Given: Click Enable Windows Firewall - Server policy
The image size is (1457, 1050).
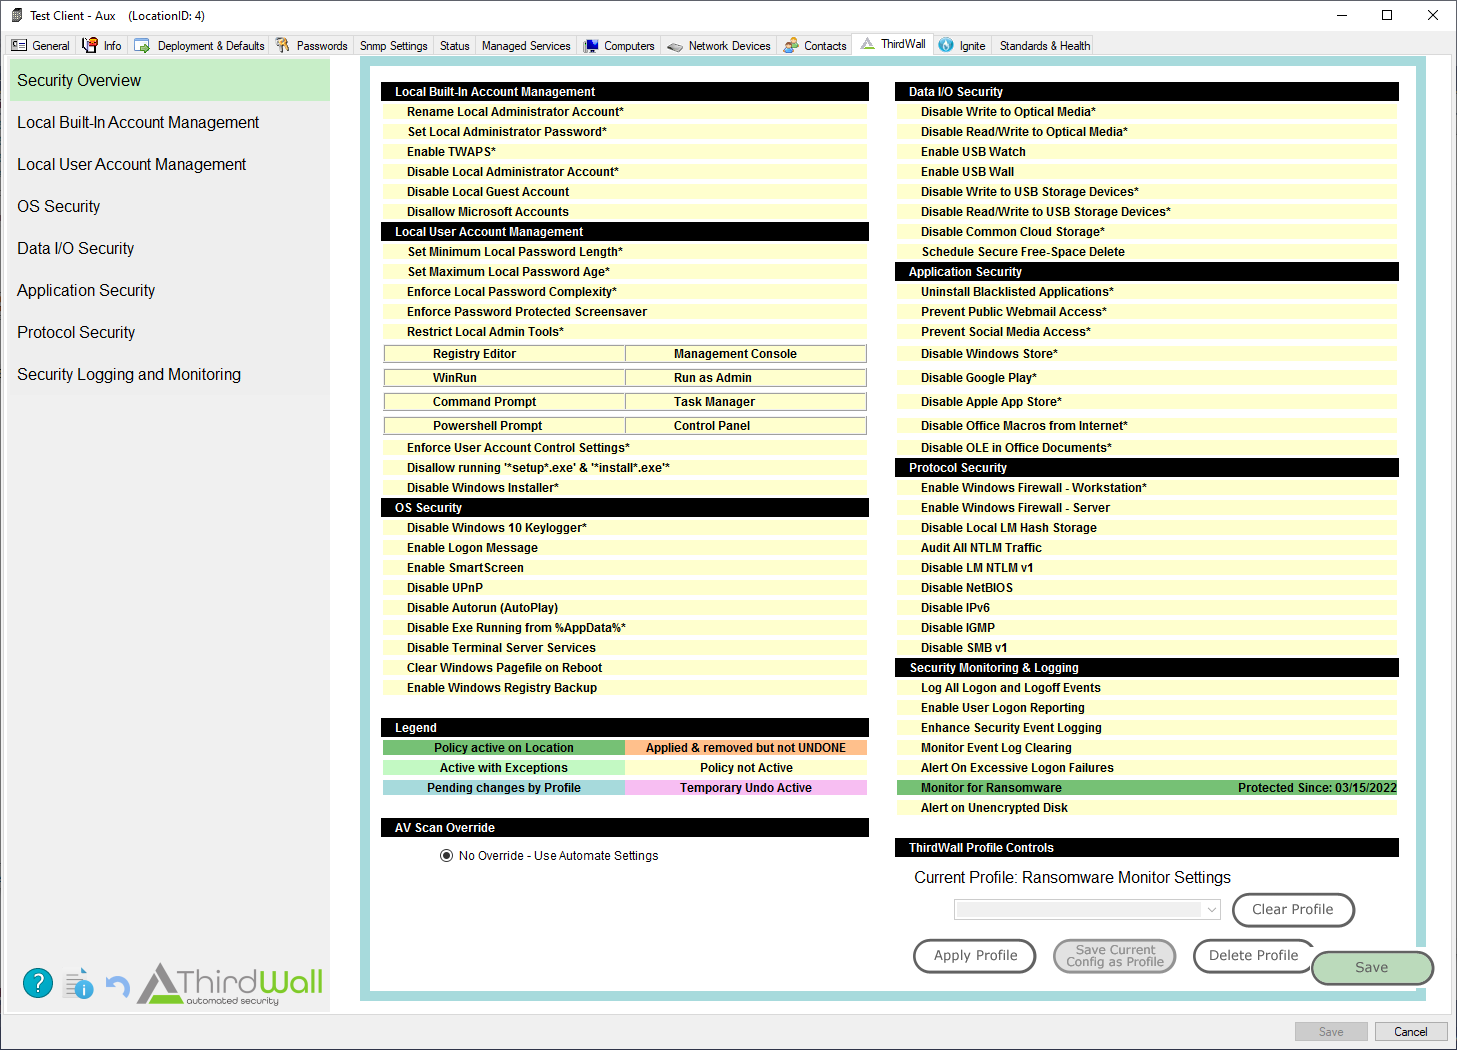Looking at the screenshot, I should (1147, 507).
